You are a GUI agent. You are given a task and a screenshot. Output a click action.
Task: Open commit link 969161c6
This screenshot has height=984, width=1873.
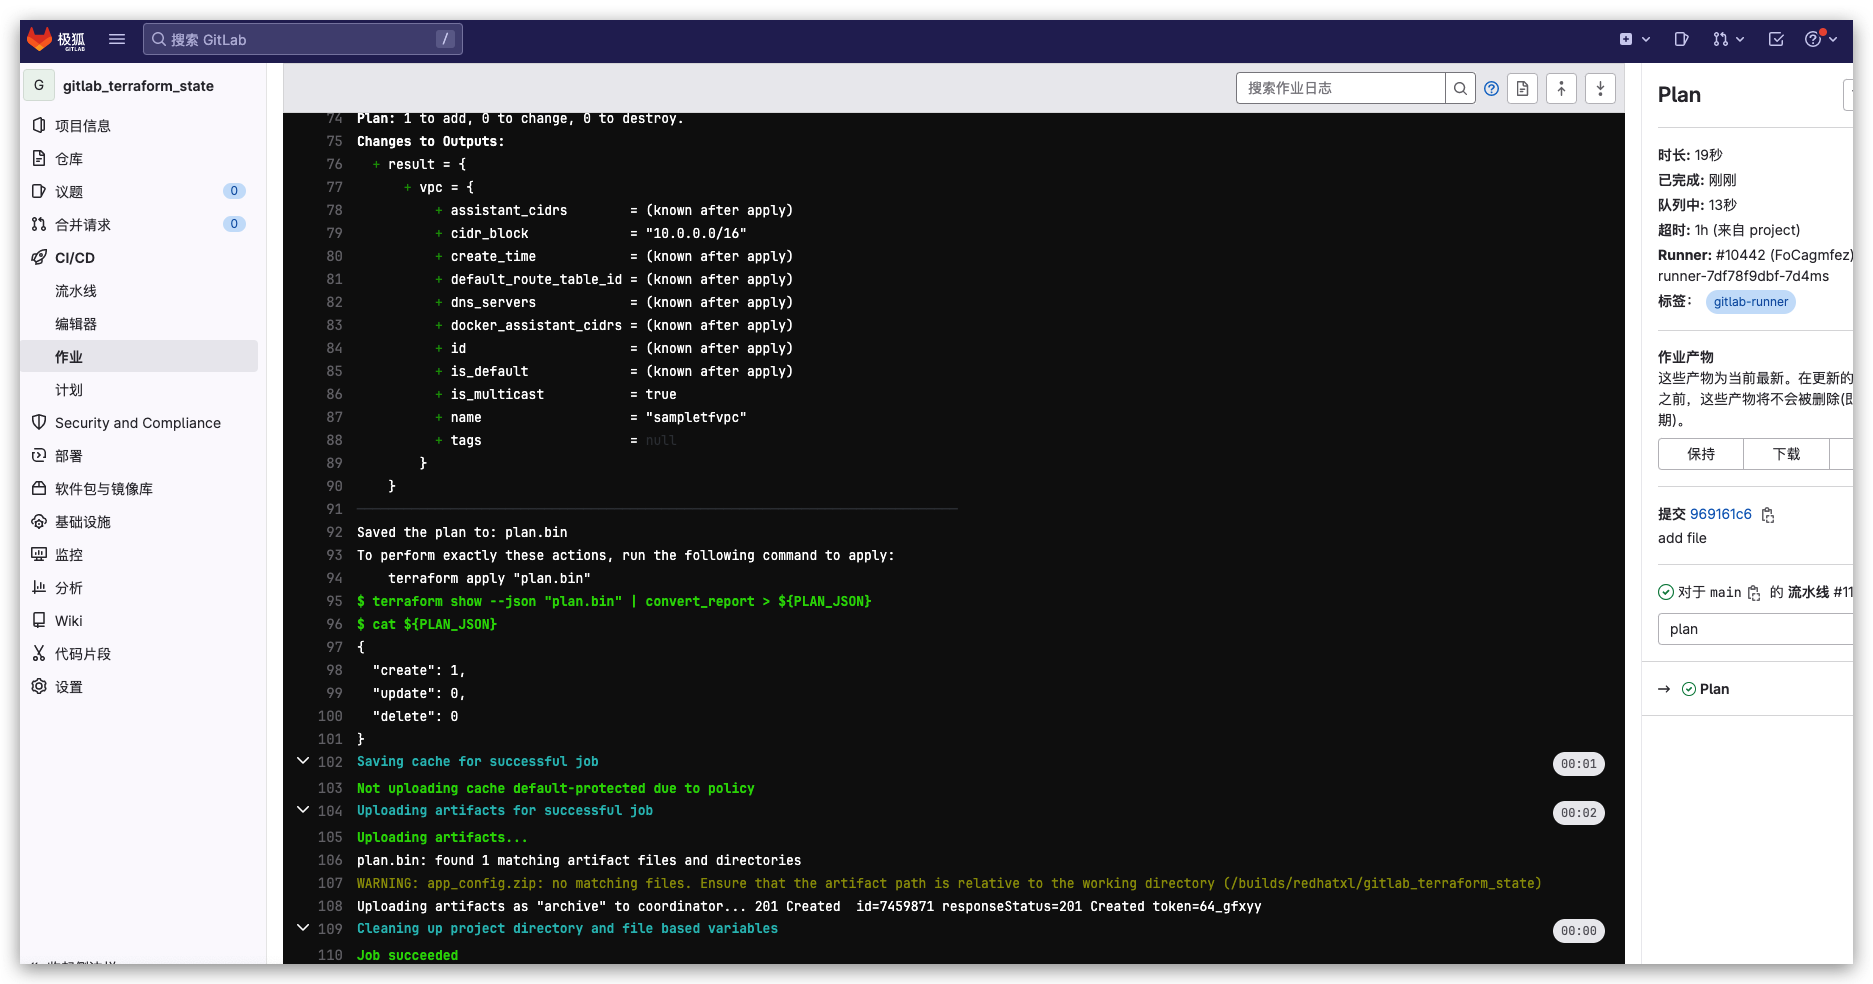(1720, 514)
